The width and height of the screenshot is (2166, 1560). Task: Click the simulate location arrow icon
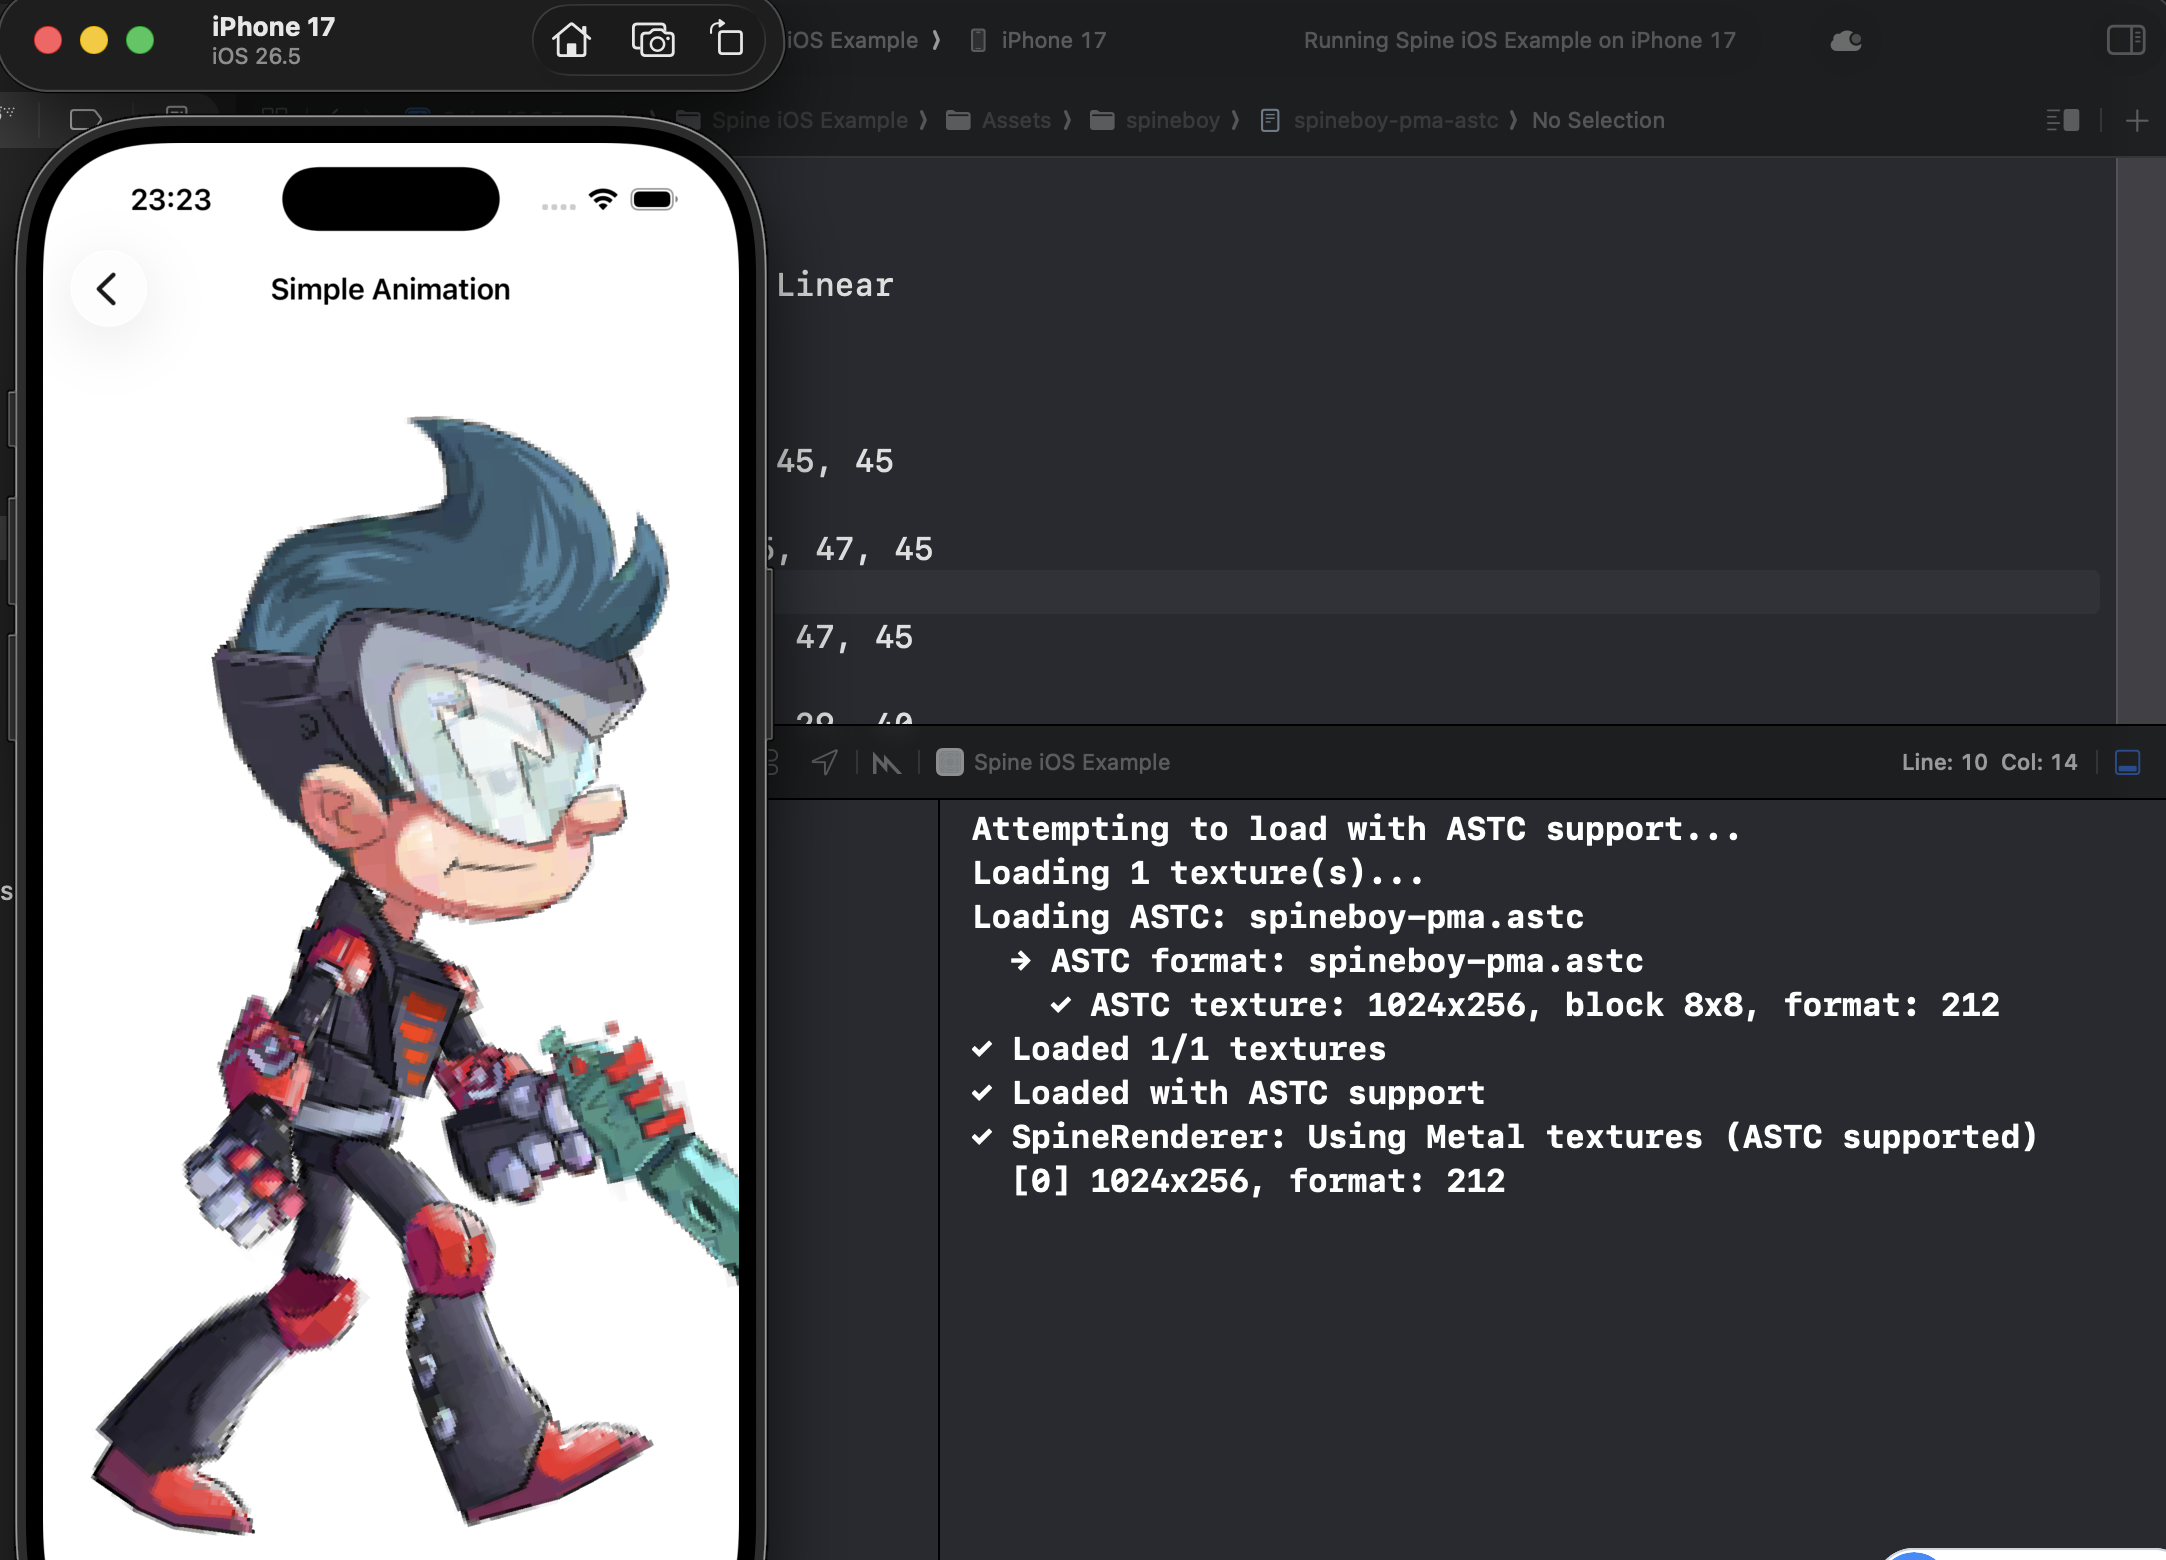click(824, 763)
